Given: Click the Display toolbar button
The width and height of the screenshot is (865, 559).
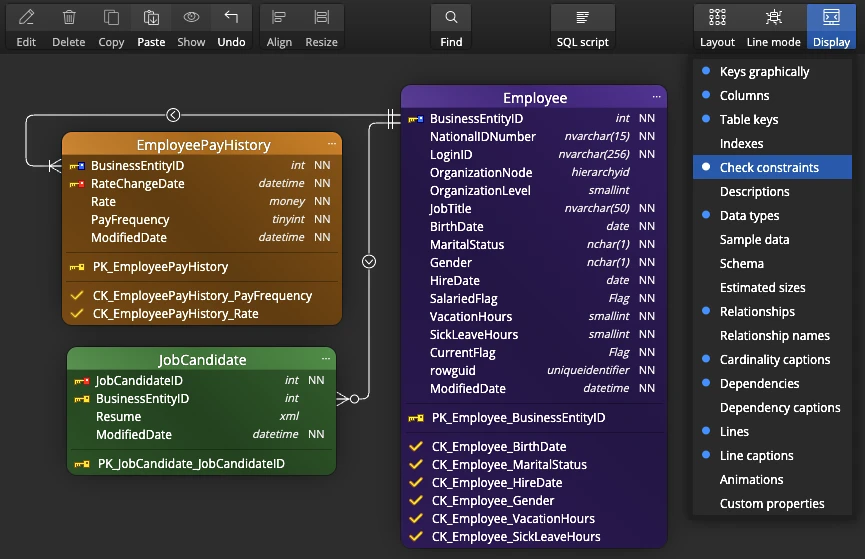Looking at the screenshot, I should 831,26.
